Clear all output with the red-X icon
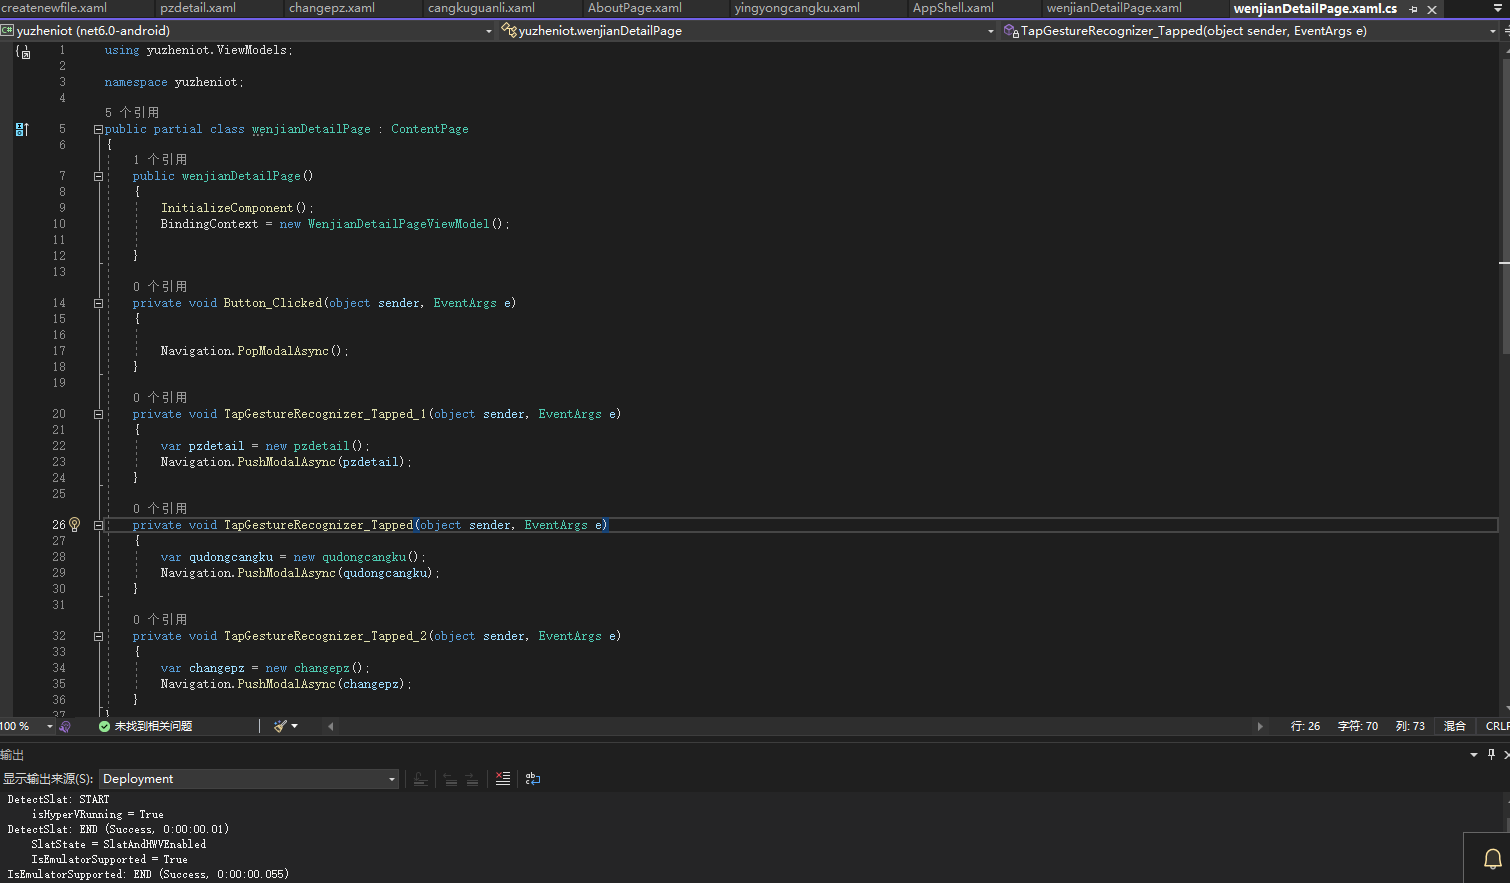The image size is (1510, 883). point(503,779)
